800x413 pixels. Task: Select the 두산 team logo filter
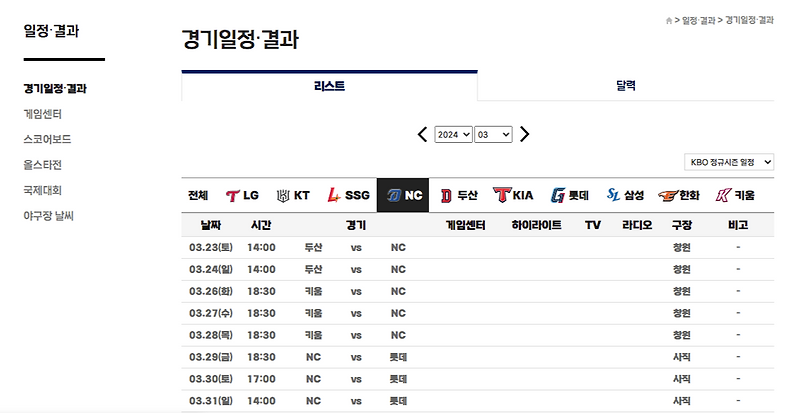(x=459, y=196)
